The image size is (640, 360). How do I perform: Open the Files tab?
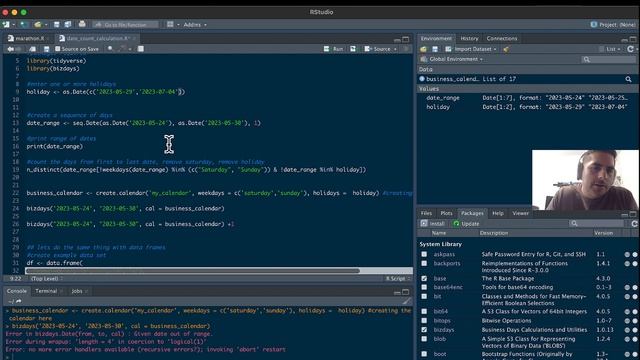pyautogui.click(x=426, y=213)
